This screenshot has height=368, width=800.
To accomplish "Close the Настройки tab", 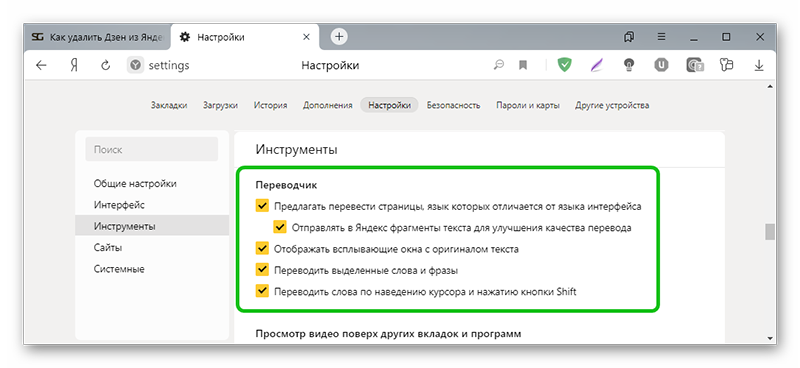I will [x=306, y=37].
